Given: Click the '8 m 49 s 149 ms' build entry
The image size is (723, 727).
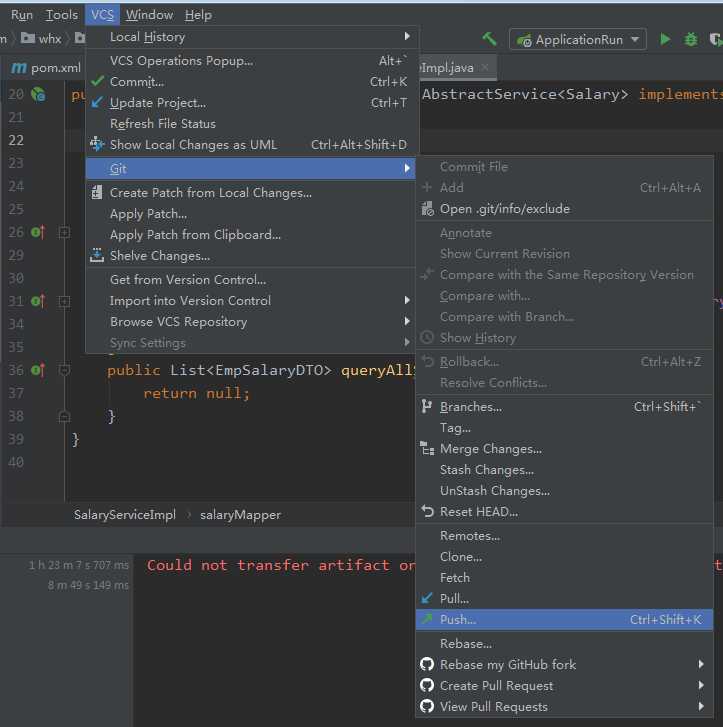Looking at the screenshot, I should (x=88, y=585).
